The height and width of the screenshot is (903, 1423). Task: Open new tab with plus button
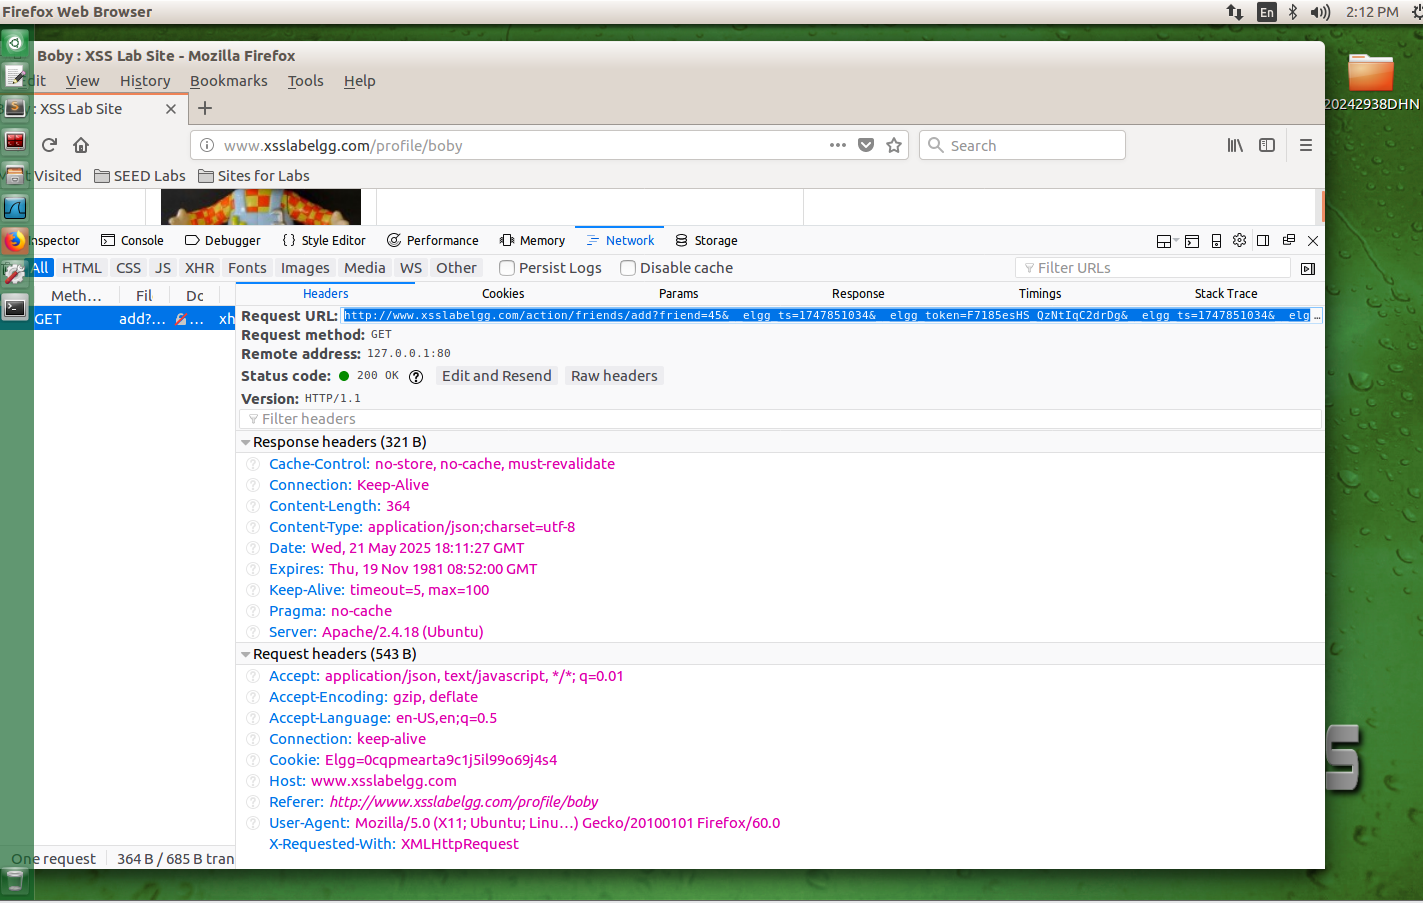(205, 108)
